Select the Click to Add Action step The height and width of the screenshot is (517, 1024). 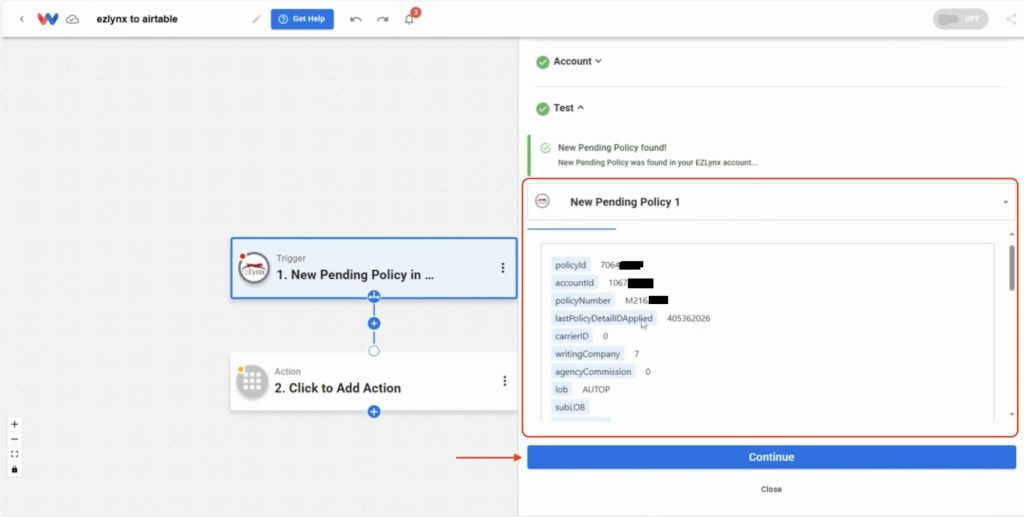[x=374, y=381]
